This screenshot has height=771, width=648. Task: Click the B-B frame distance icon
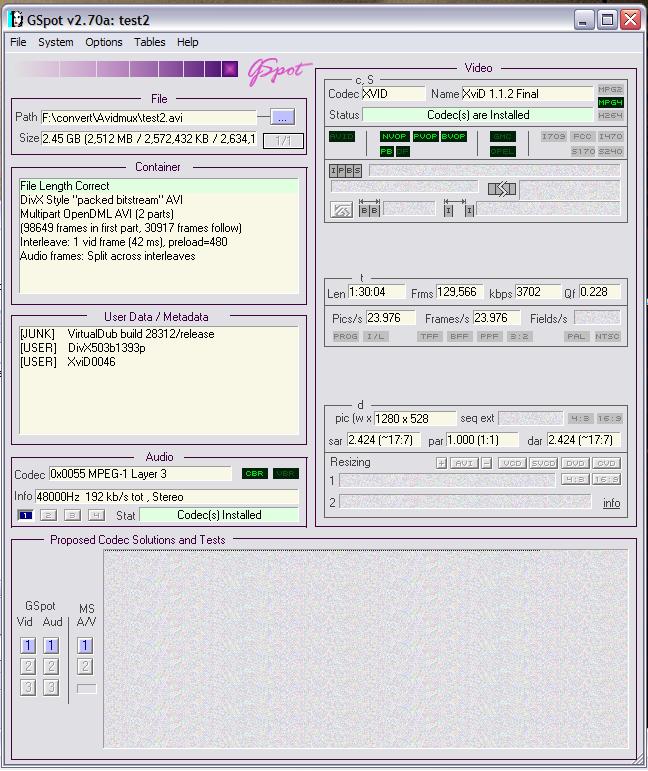tap(369, 208)
